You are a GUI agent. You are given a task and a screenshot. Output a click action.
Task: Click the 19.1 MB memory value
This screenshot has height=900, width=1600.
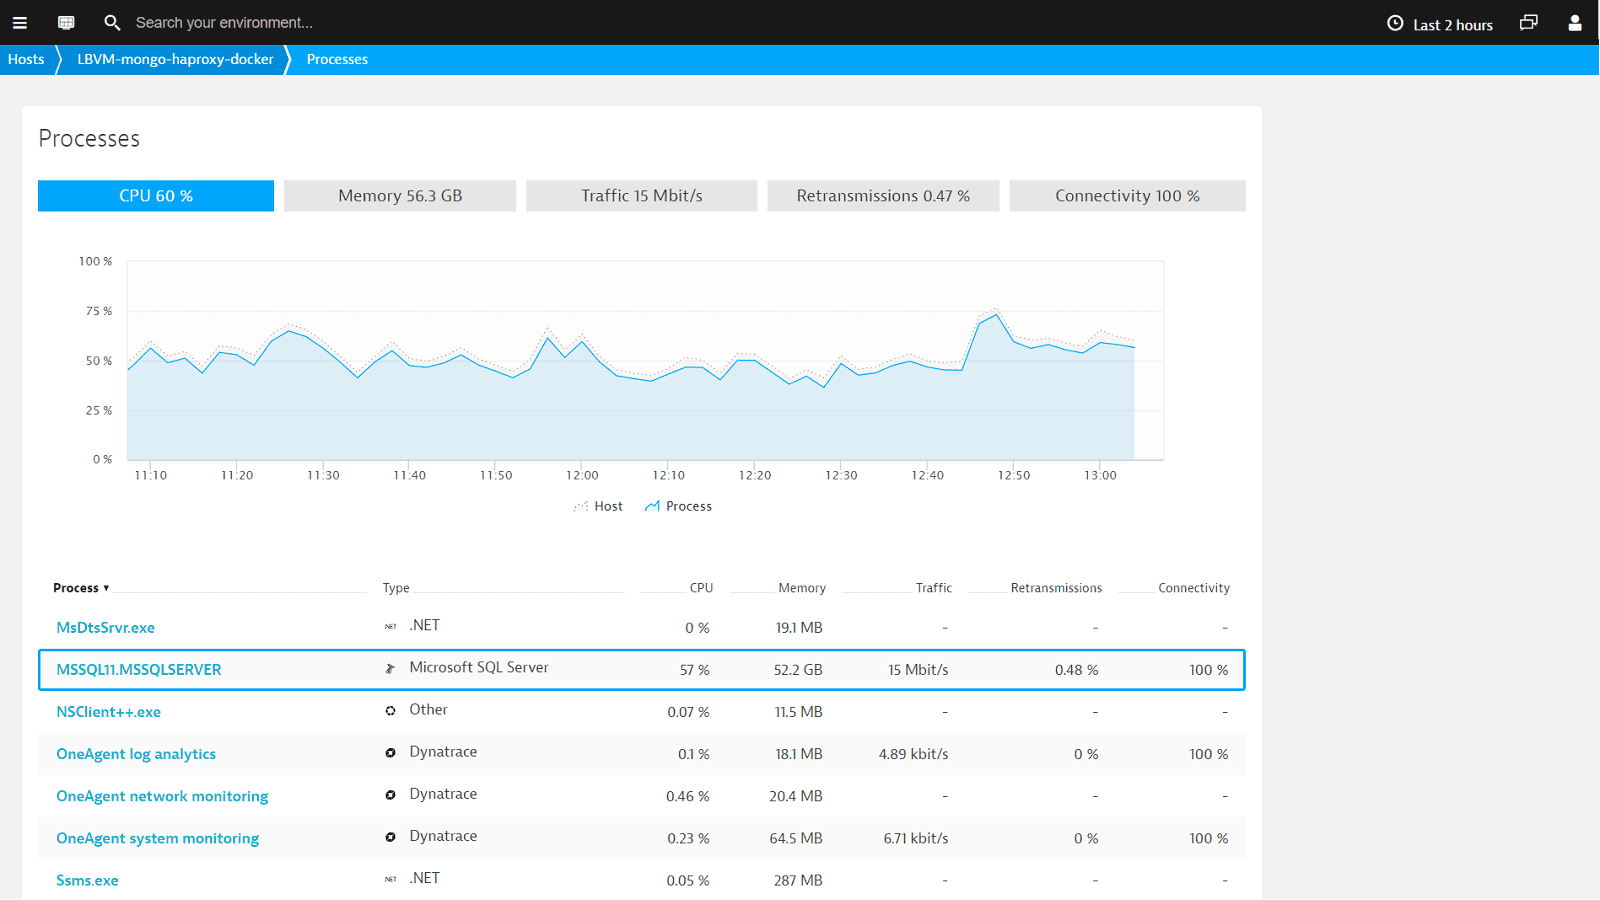pos(799,628)
